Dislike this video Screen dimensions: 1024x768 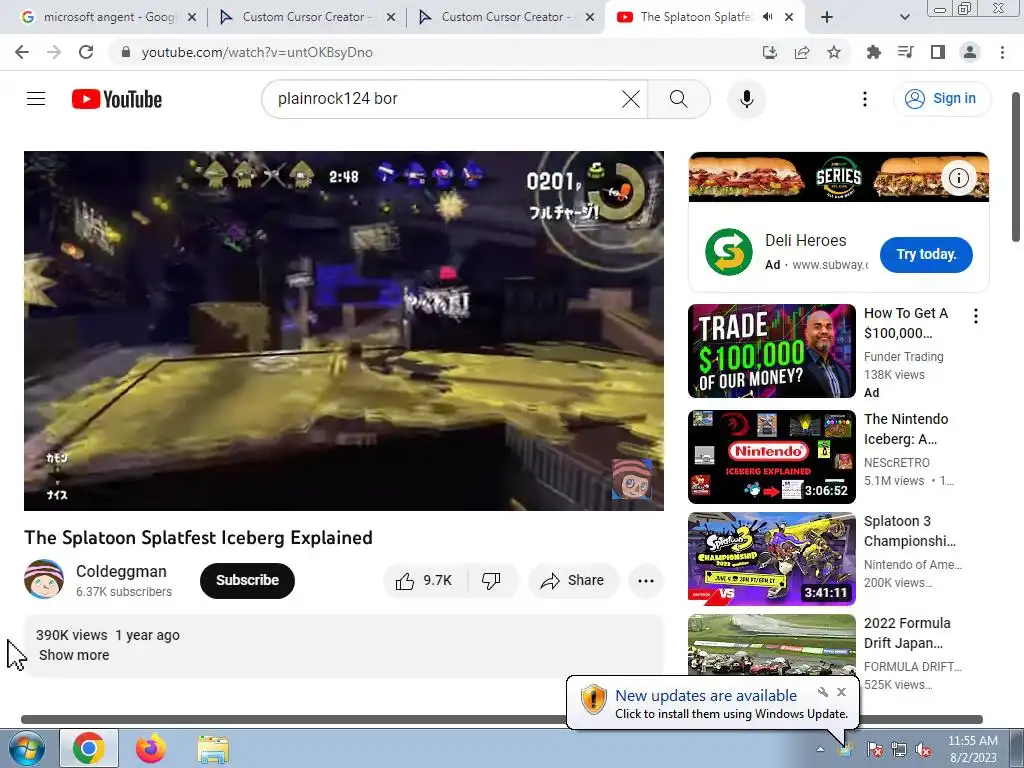pyautogui.click(x=491, y=581)
